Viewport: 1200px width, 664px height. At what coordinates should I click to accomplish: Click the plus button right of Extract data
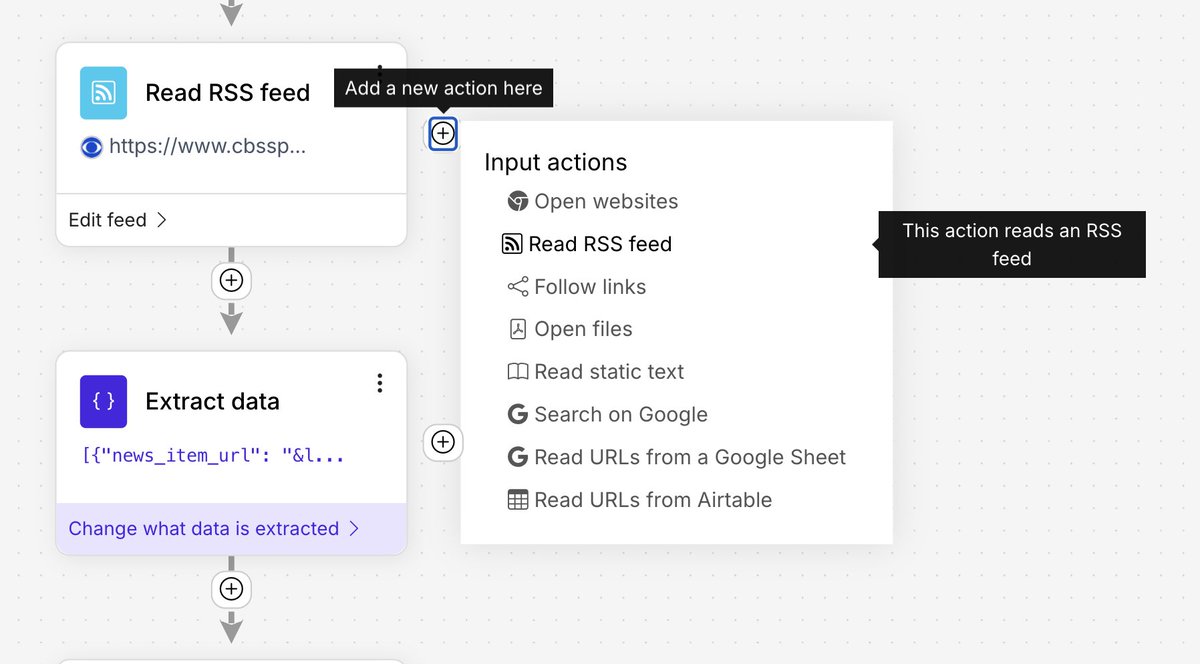[x=443, y=442]
